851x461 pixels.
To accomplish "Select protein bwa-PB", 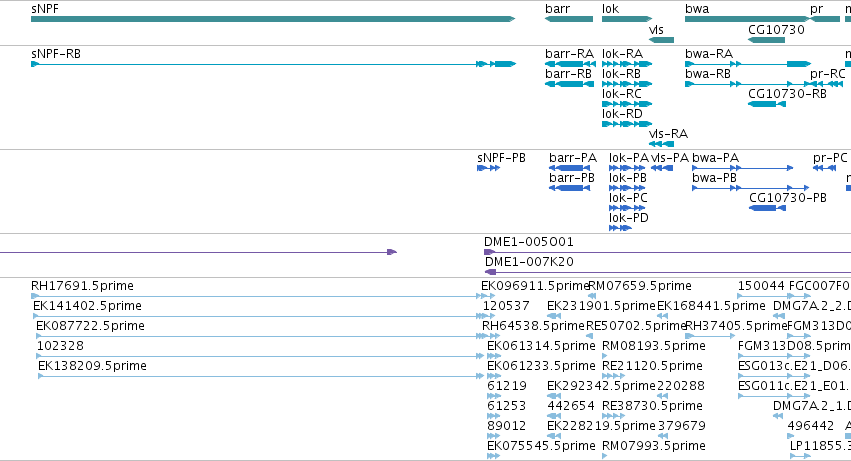I will (x=714, y=178).
